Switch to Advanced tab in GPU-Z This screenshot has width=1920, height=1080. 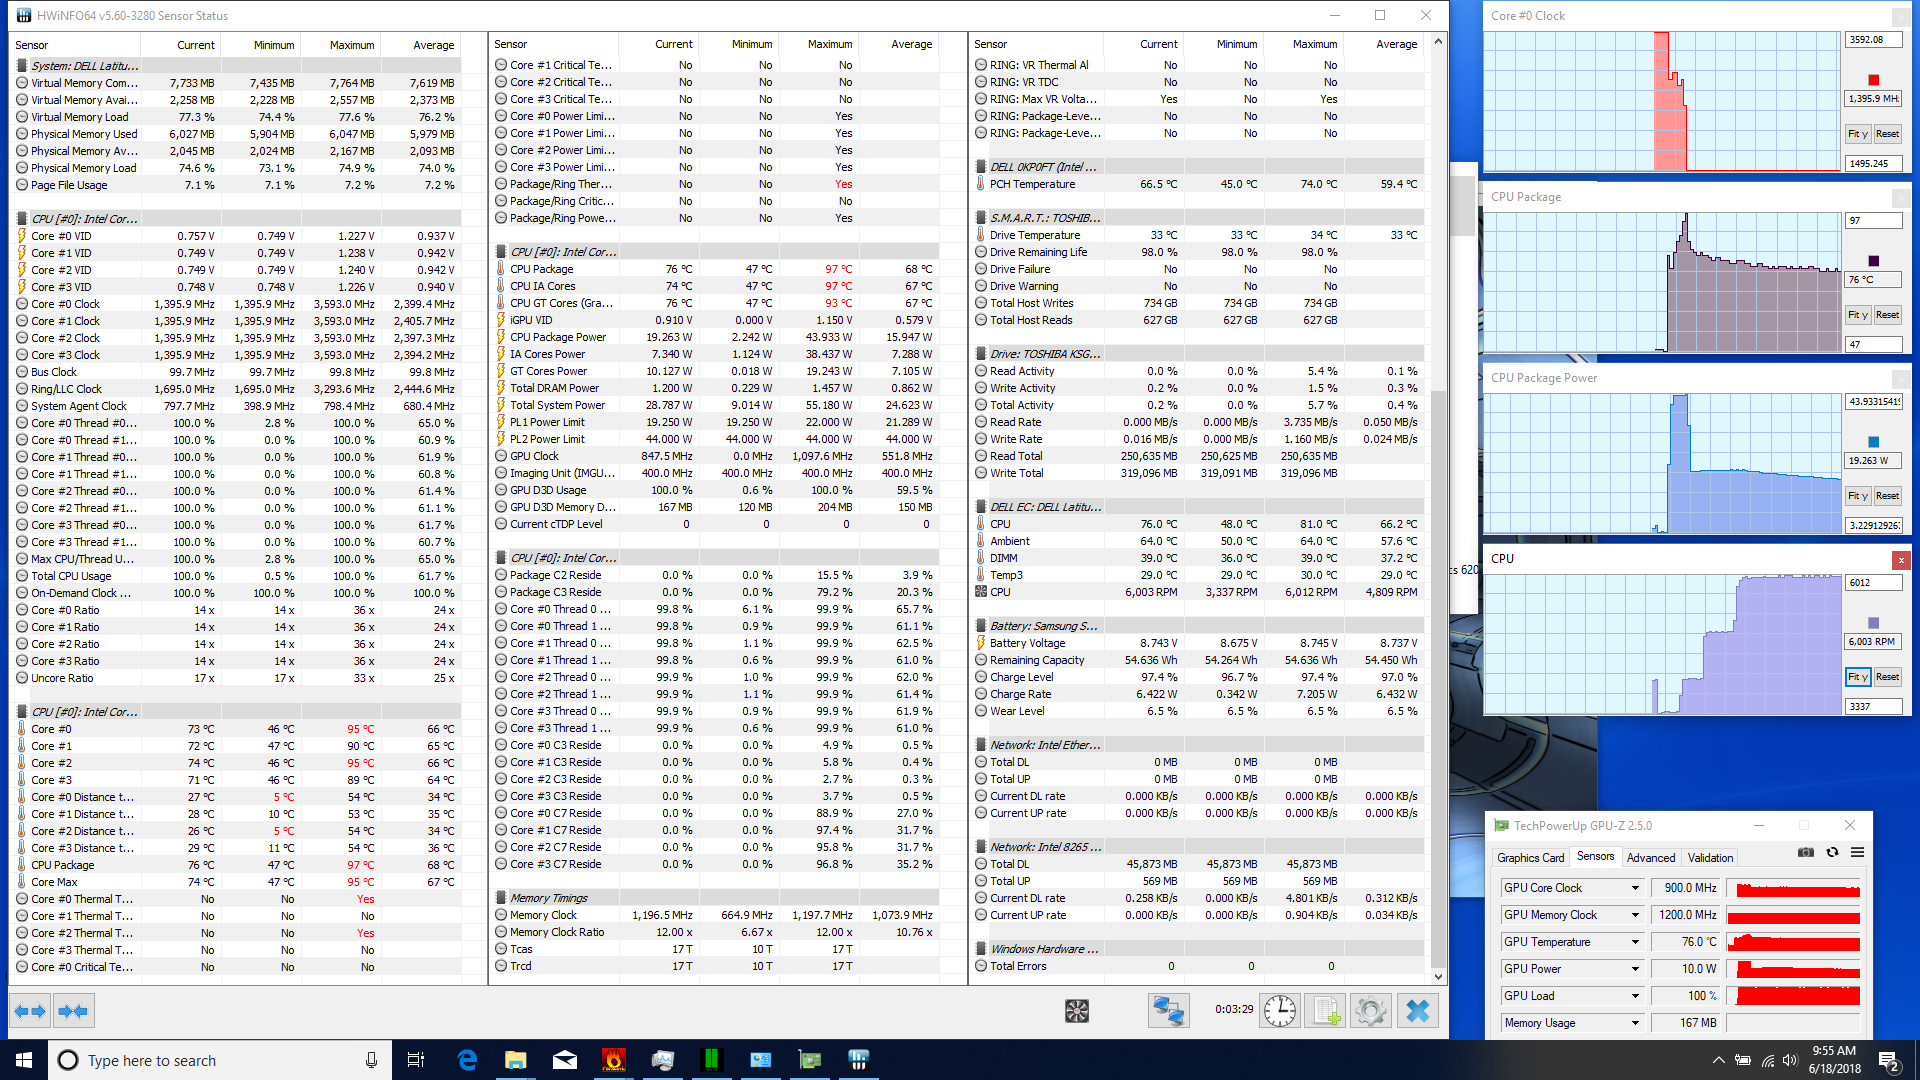[x=1650, y=857]
